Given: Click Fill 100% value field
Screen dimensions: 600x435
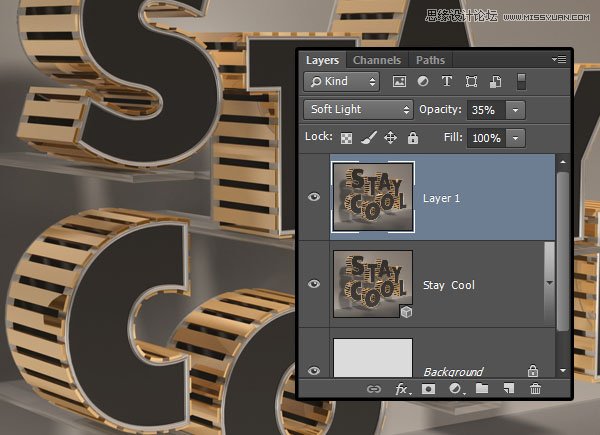Looking at the screenshot, I should pyautogui.click(x=486, y=138).
